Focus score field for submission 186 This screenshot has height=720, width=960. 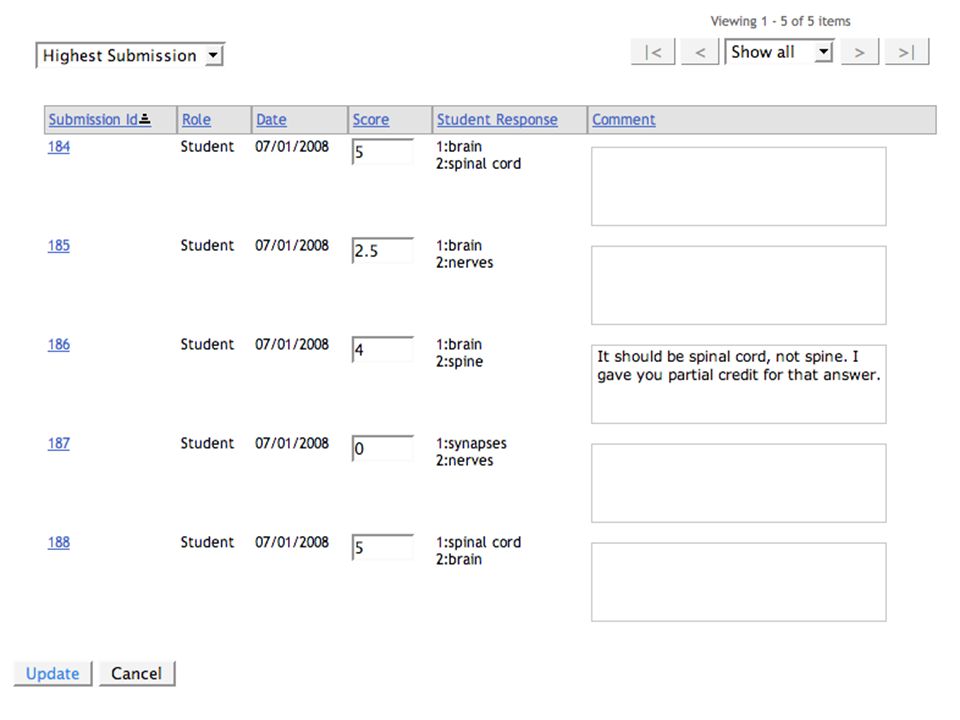[383, 350]
